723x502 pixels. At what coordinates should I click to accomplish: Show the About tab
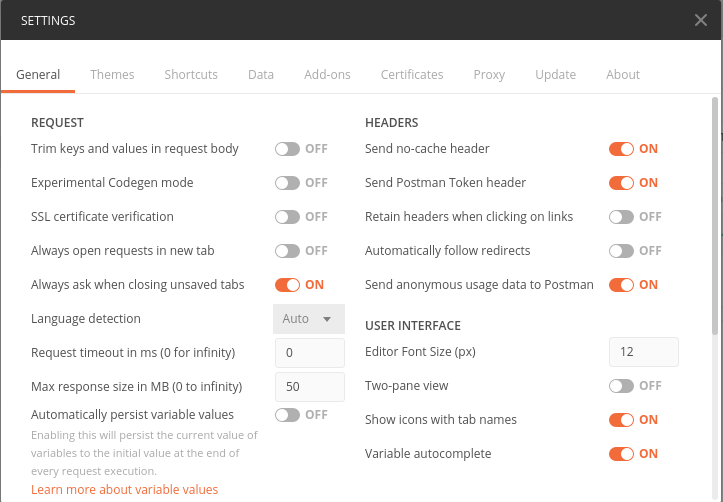(x=623, y=74)
